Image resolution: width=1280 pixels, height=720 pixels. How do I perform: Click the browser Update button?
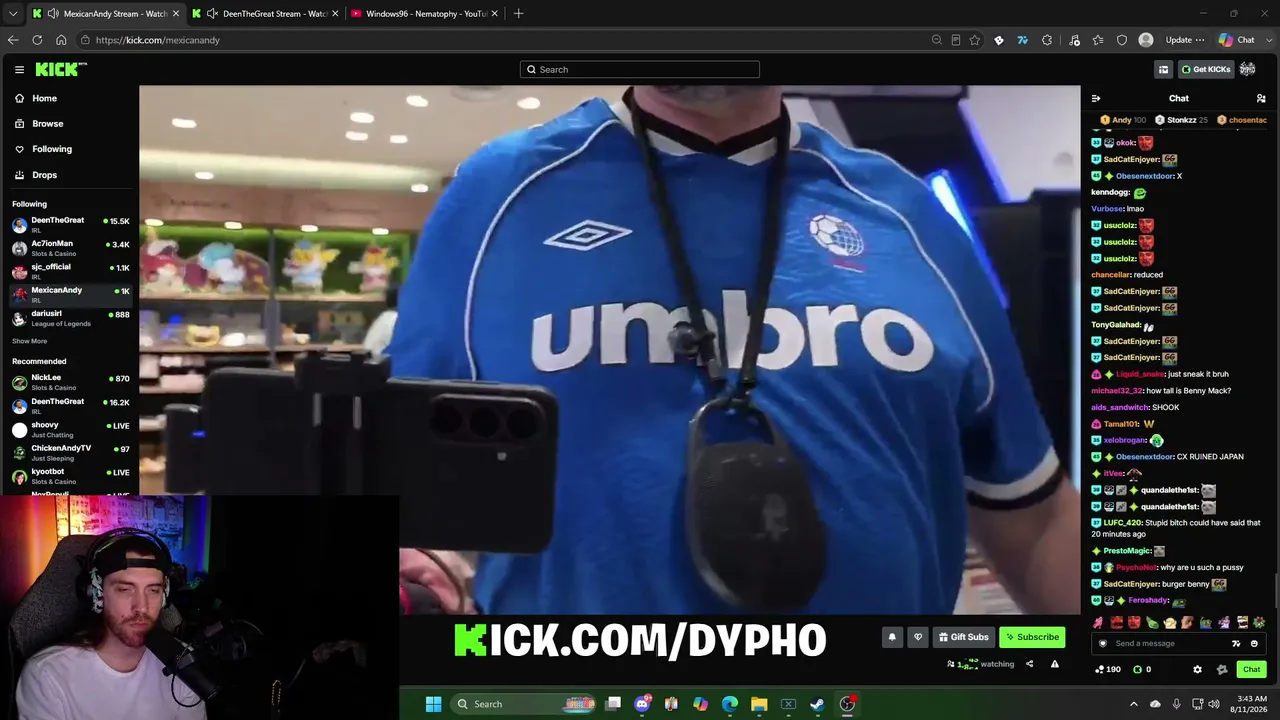(1185, 40)
